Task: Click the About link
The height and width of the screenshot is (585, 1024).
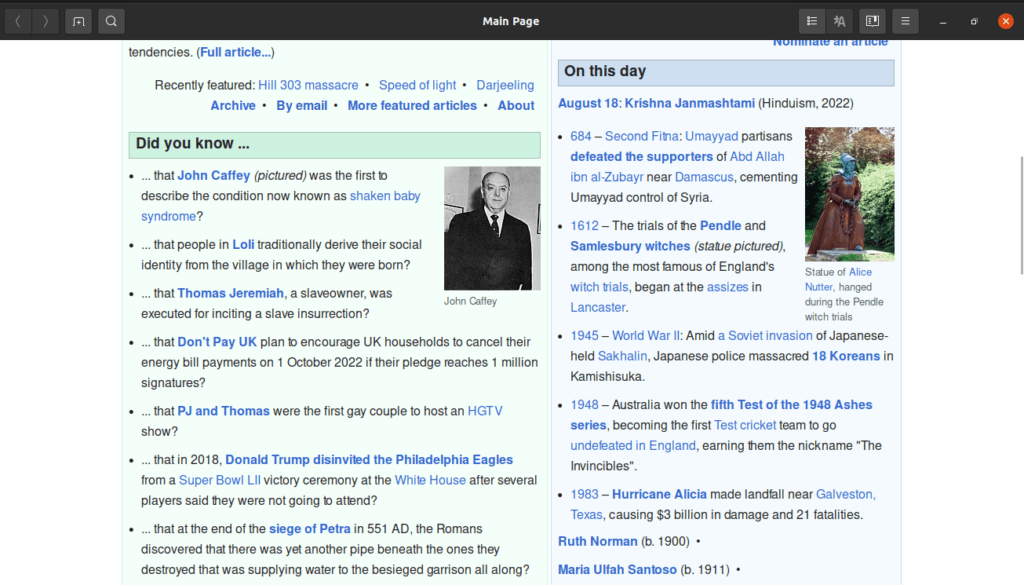Action: tap(516, 106)
